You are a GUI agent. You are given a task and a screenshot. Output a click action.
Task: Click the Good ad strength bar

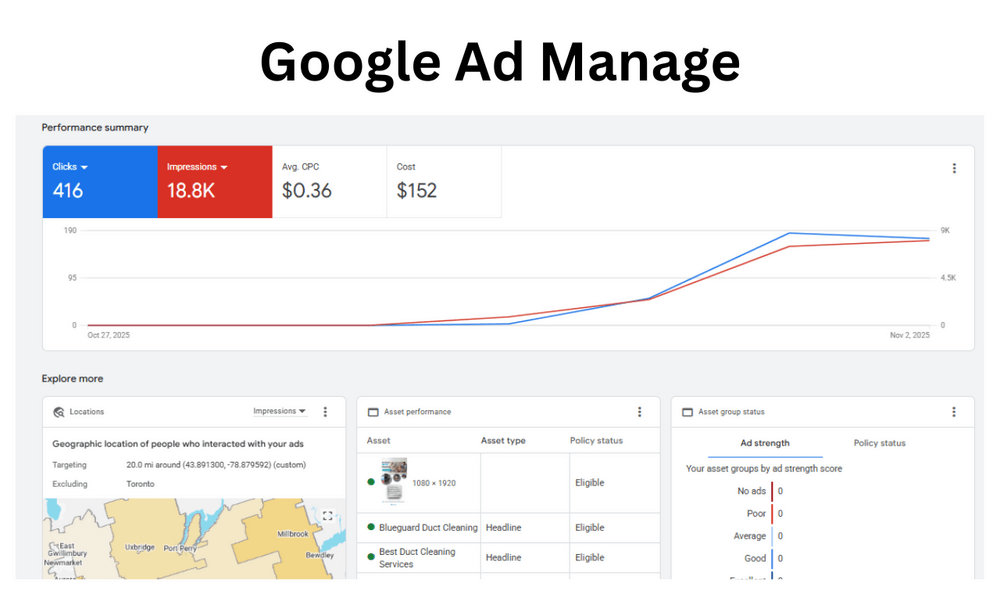coord(772,558)
